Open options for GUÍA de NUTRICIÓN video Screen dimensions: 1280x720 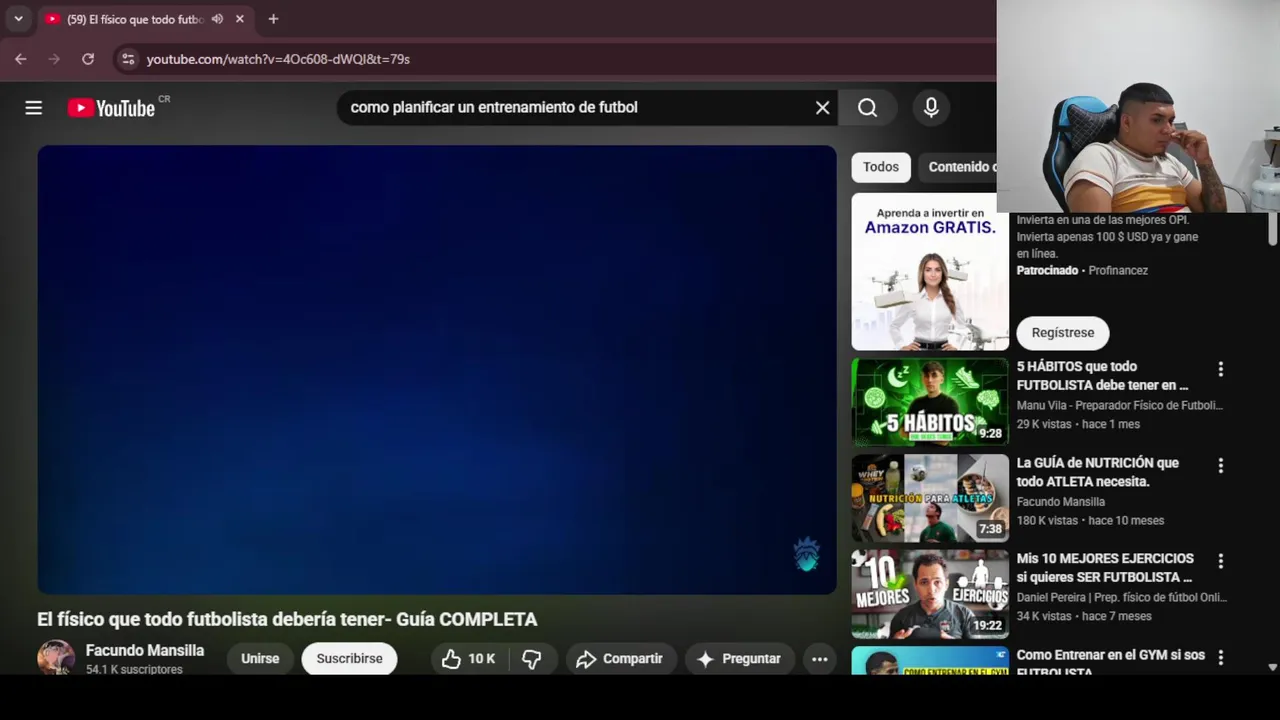(1220, 466)
